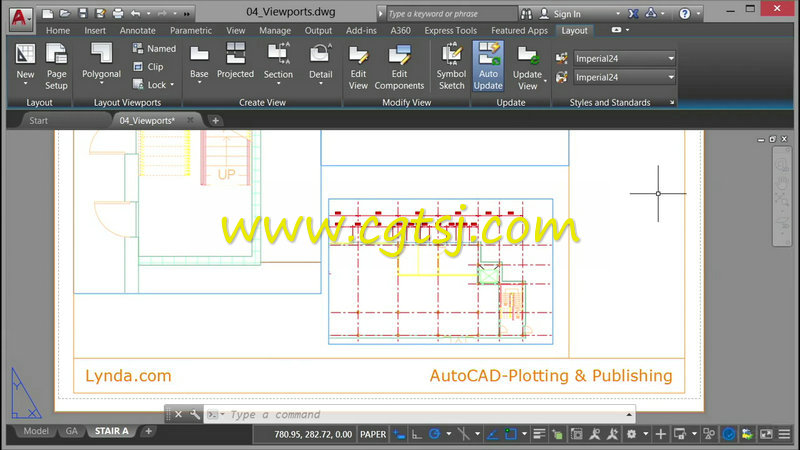Click command line customize wrench icon

tap(194, 414)
